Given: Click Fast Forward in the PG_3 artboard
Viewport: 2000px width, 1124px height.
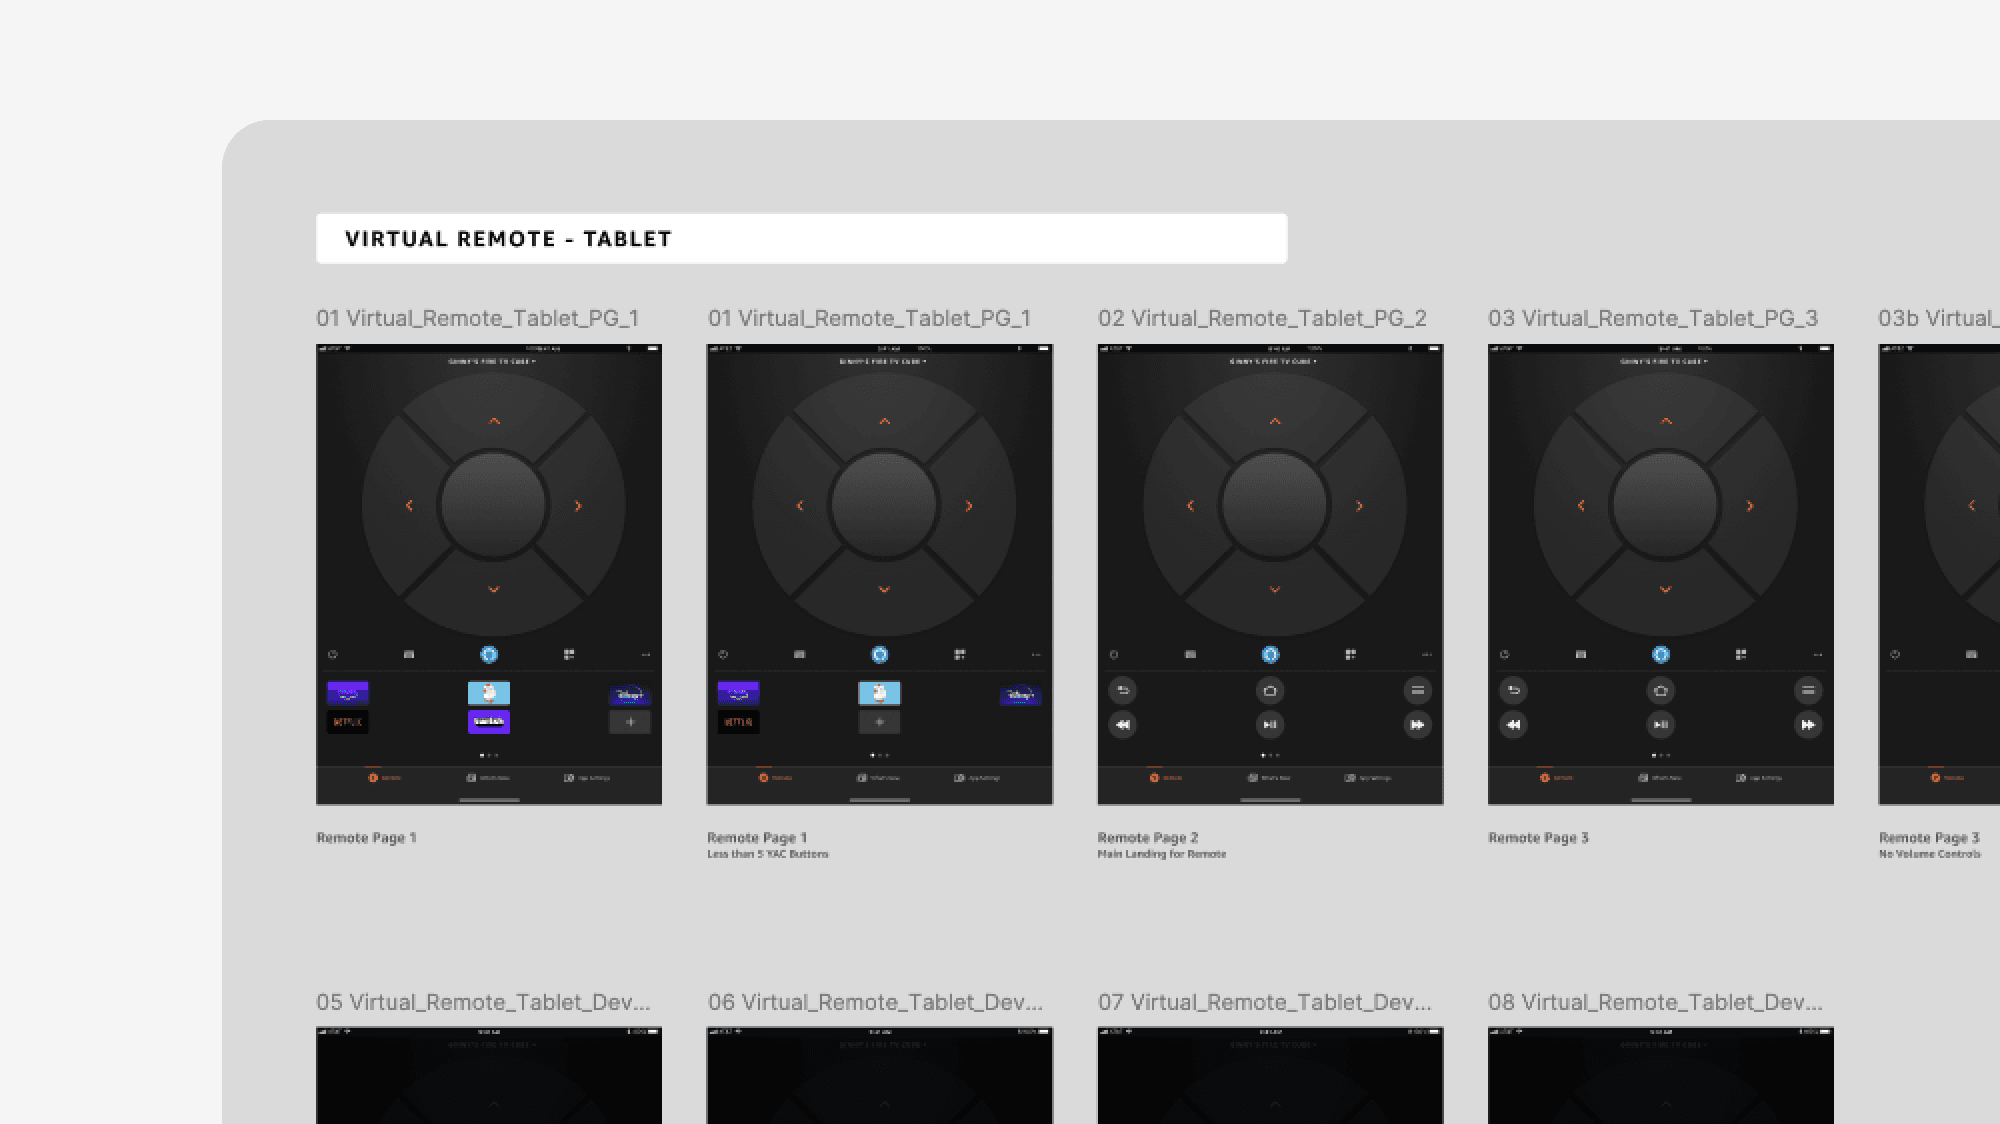Looking at the screenshot, I should pyautogui.click(x=1808, y=725).
